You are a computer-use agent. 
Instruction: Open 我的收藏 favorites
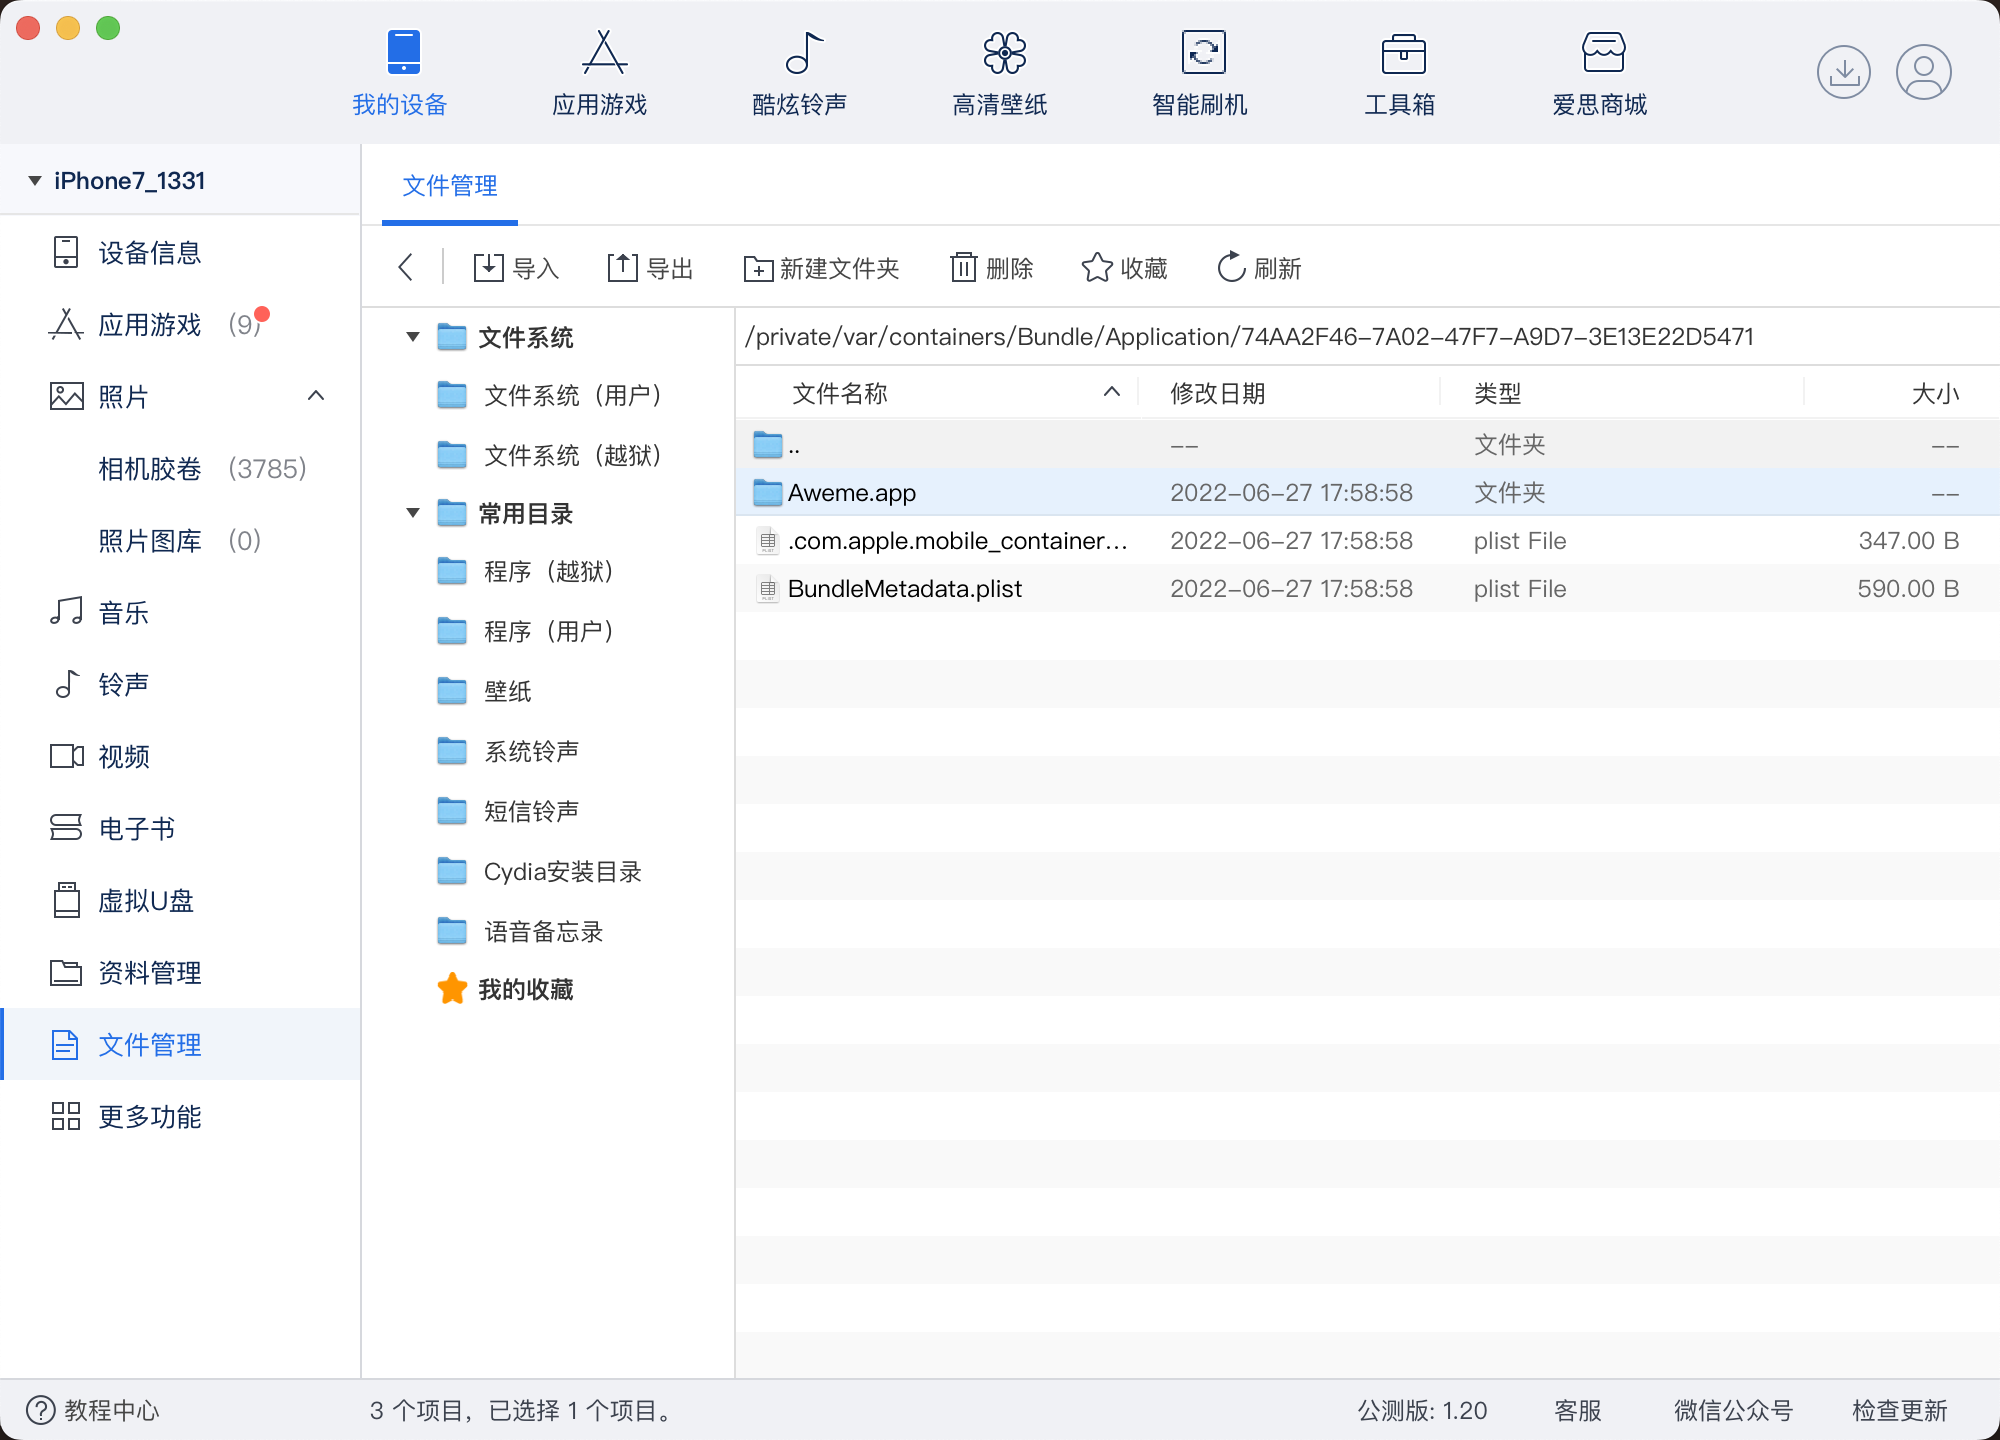pos(505,989)
